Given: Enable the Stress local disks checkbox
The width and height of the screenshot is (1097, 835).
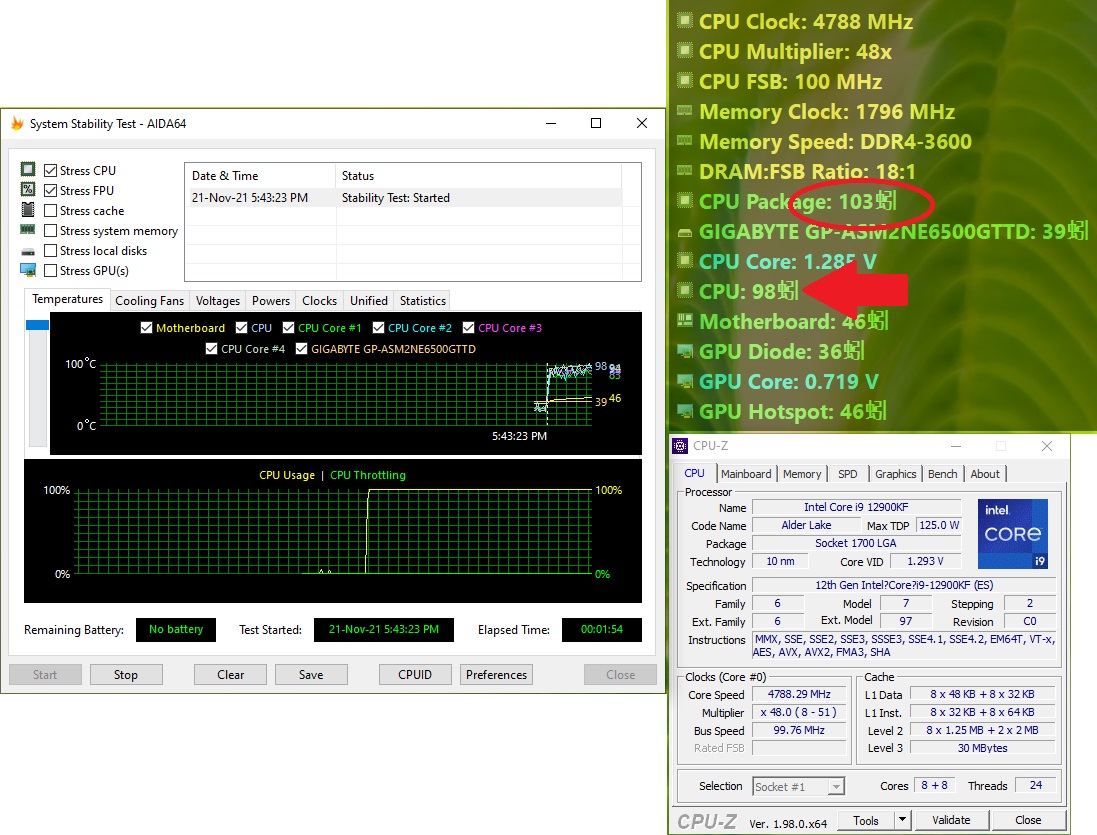Looking at the screenshot, I should (x=50, y=250).
